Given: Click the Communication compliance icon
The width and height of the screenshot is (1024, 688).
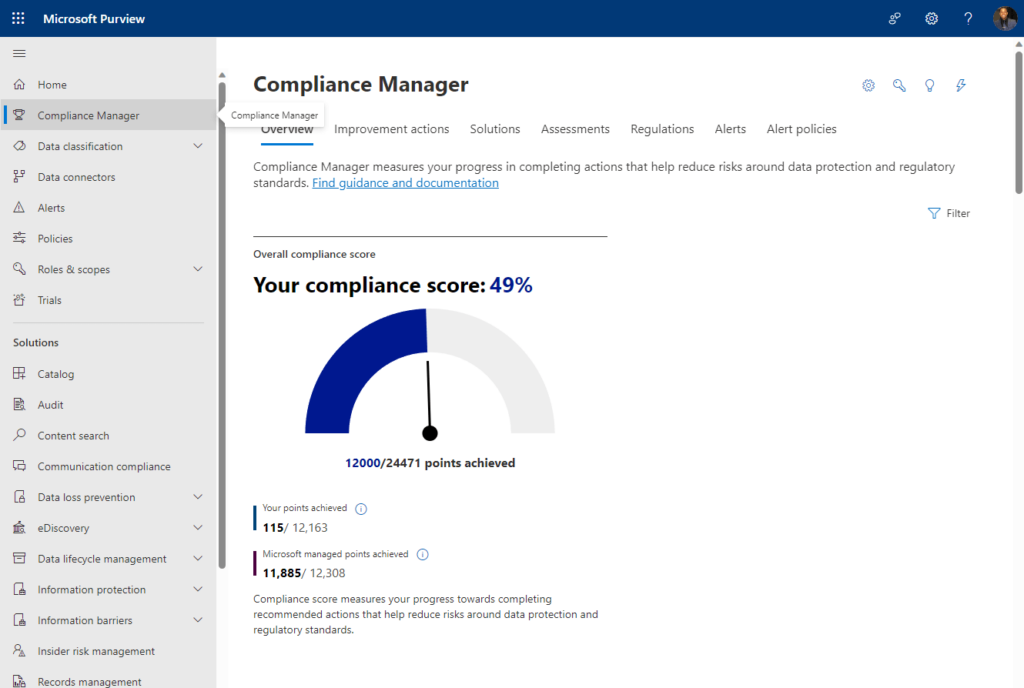Looking at the screenshot, I should click(x=20, y=466).
